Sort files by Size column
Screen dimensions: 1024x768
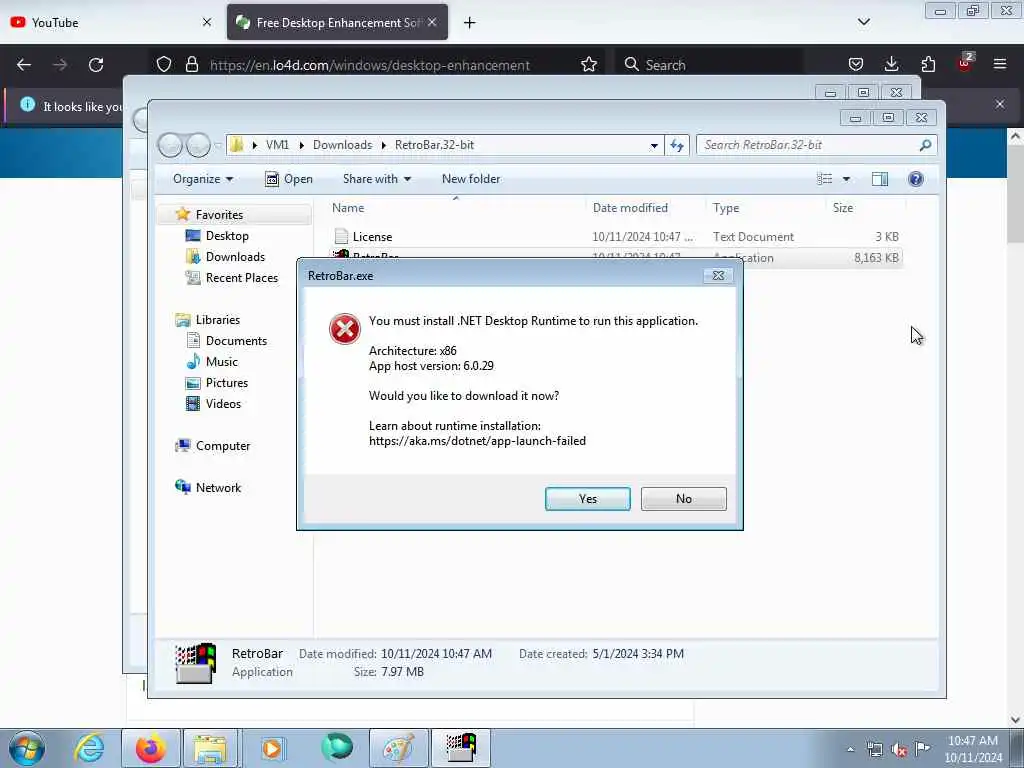tap(842, 208)
